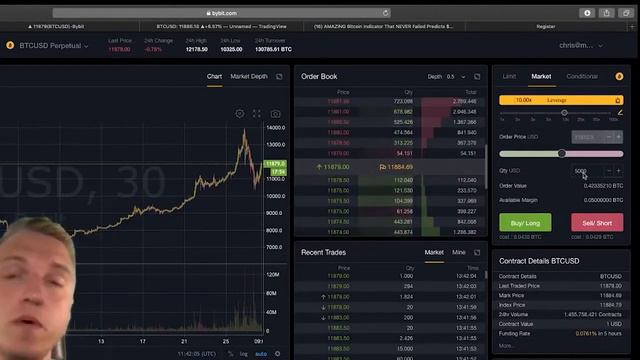The width and height of the screenshot is (640, 360).
Task: Switch to the Conditional order tab
Action: [x=582, y=76]
